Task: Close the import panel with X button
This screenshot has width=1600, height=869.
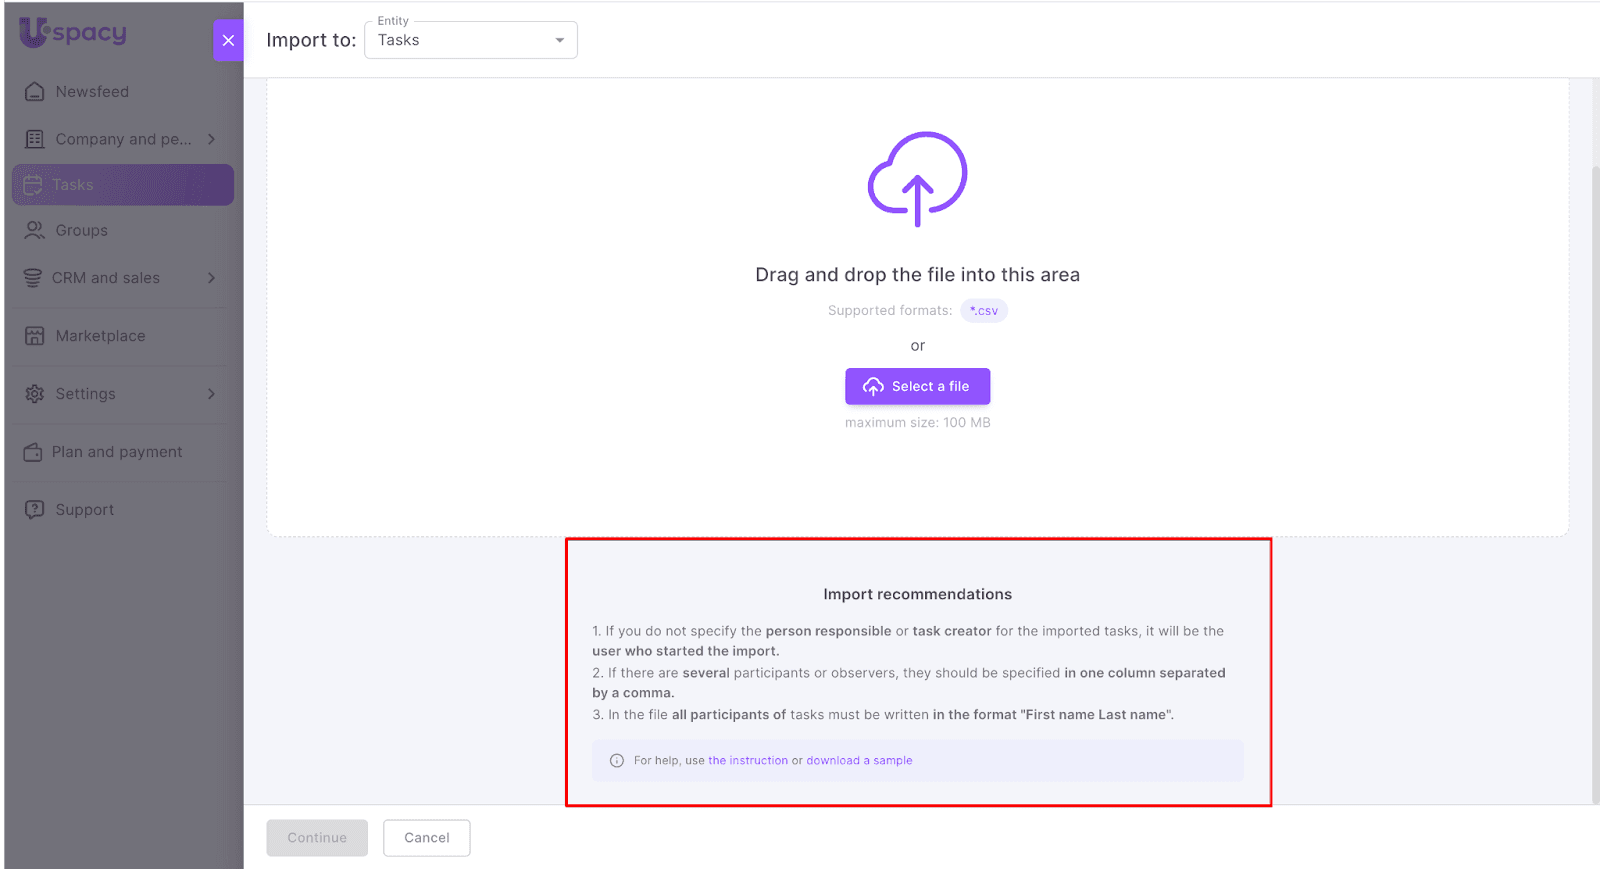Action: point(228,41)
